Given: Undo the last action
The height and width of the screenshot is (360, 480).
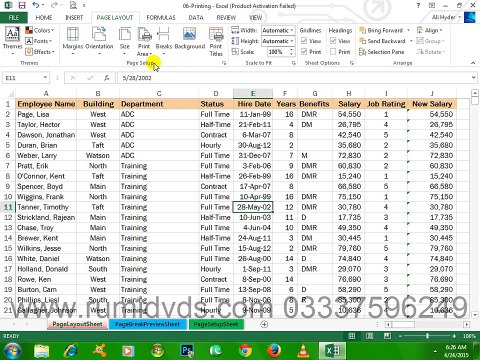Looking at the screenshot, I should click(x=36, y=5).
